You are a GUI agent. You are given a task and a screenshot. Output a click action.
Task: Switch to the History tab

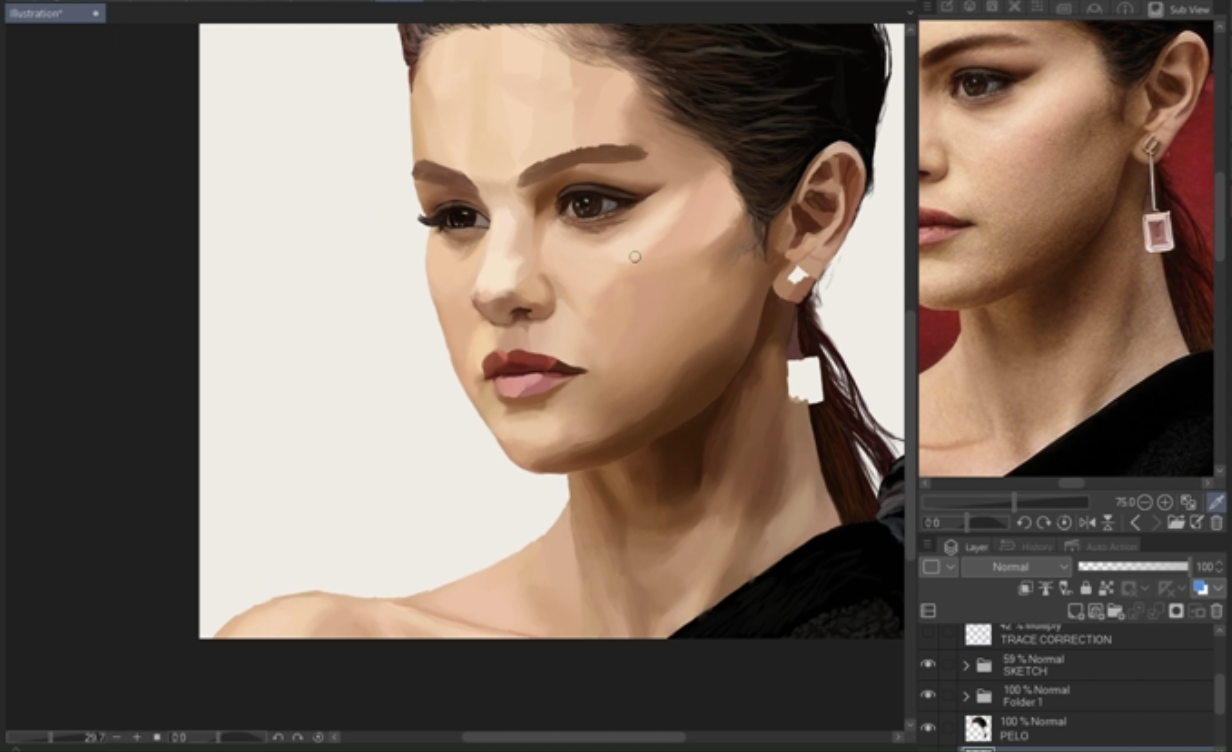click(x=1025, y=547)
